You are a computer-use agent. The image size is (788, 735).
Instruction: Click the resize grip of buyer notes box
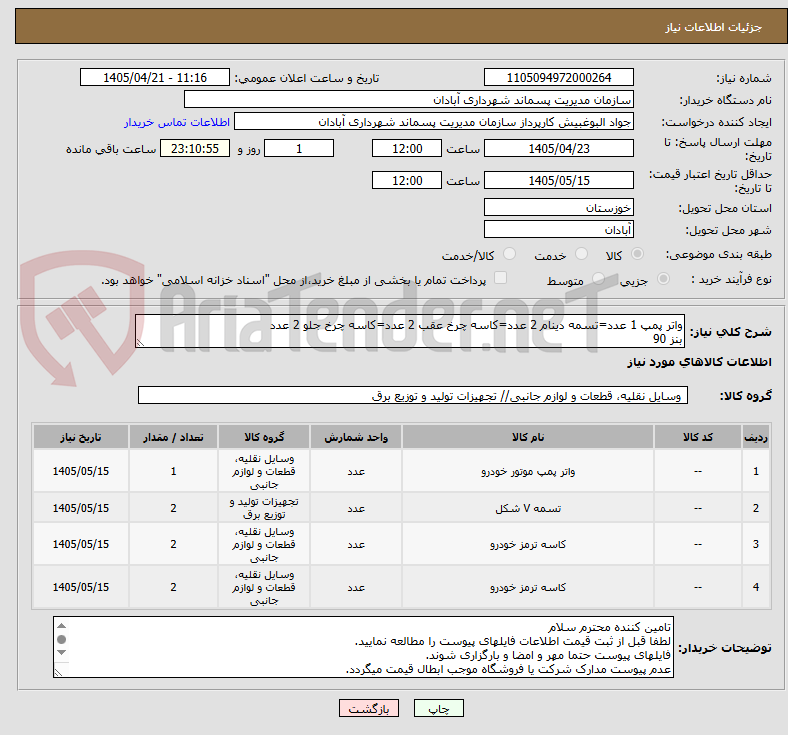pyautogui.click(x=58, y=672)
